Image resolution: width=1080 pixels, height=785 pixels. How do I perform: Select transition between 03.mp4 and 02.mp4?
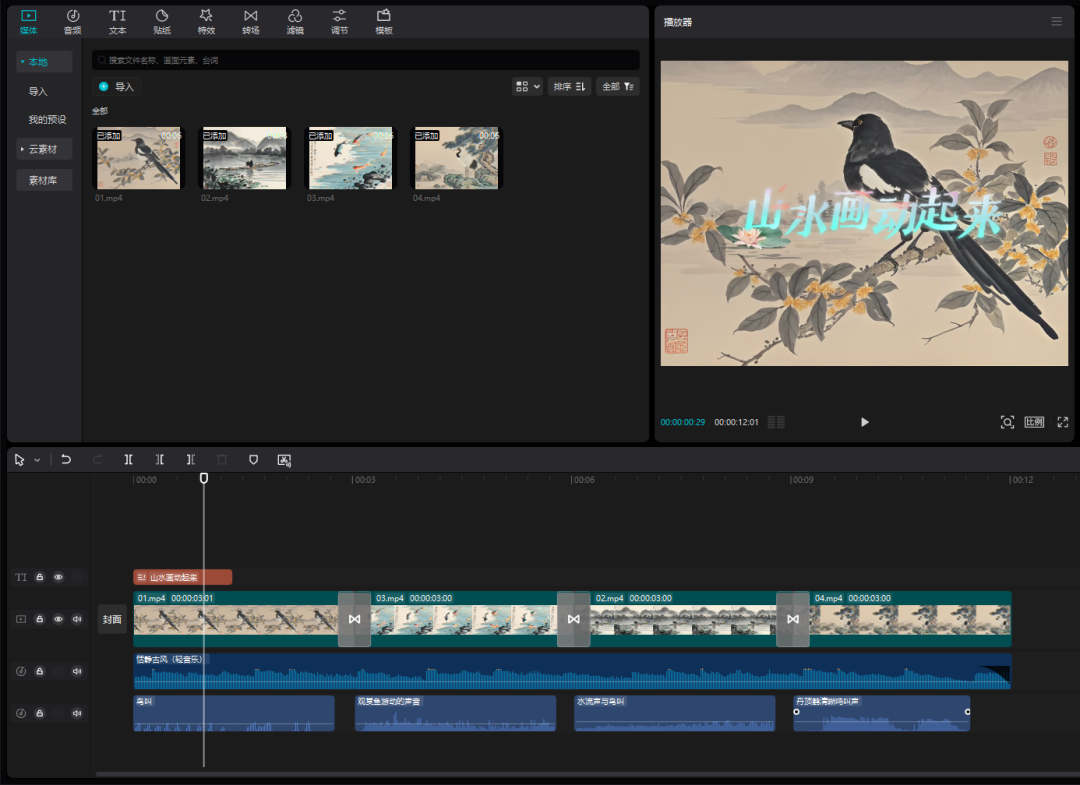tap(574, 619)
